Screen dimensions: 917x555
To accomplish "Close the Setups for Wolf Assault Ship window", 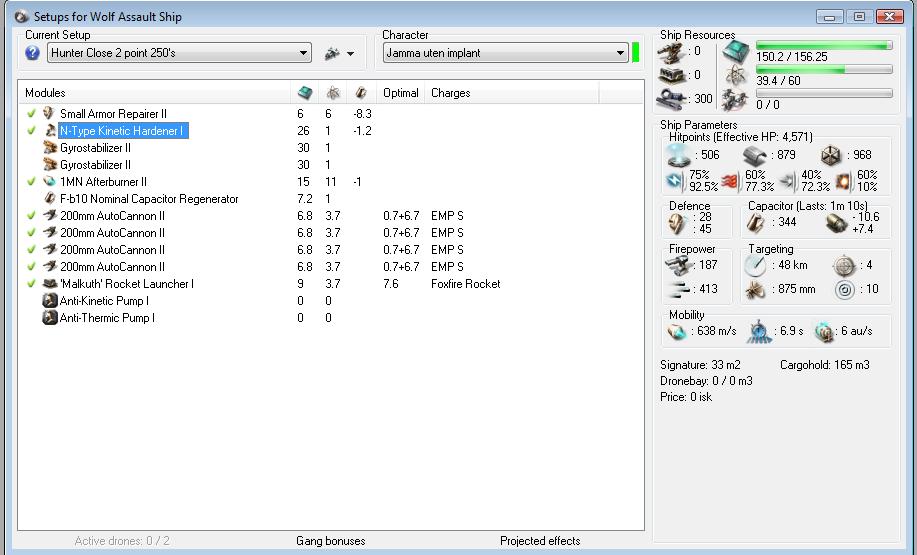I will (890, 17).
